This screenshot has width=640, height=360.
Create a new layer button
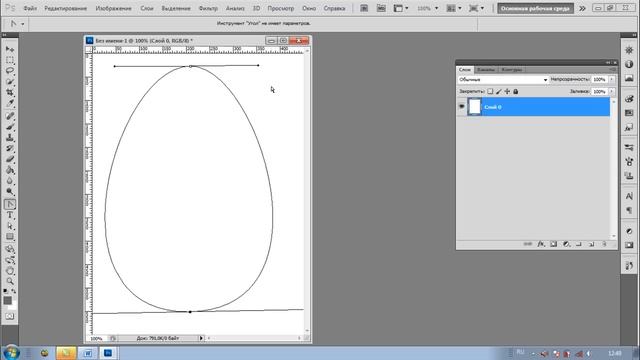[x=591, y=244]
